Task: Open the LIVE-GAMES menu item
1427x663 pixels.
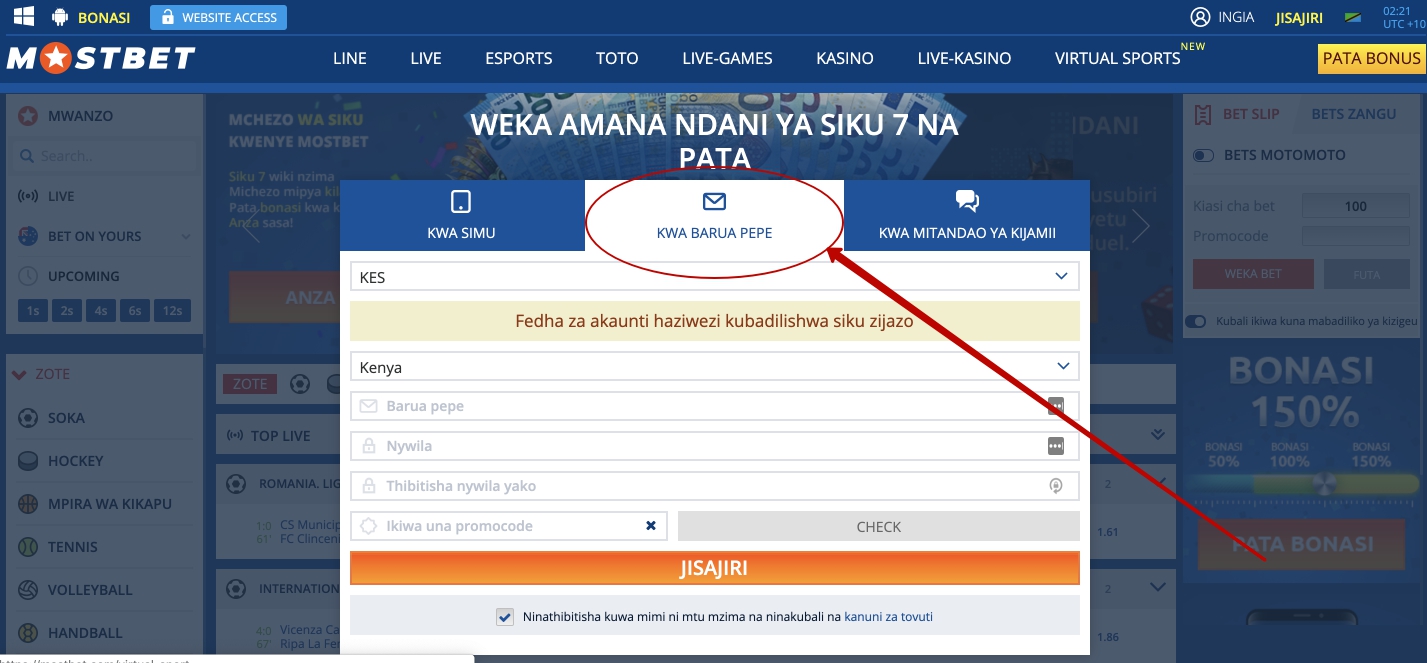Action: (727, 59)
